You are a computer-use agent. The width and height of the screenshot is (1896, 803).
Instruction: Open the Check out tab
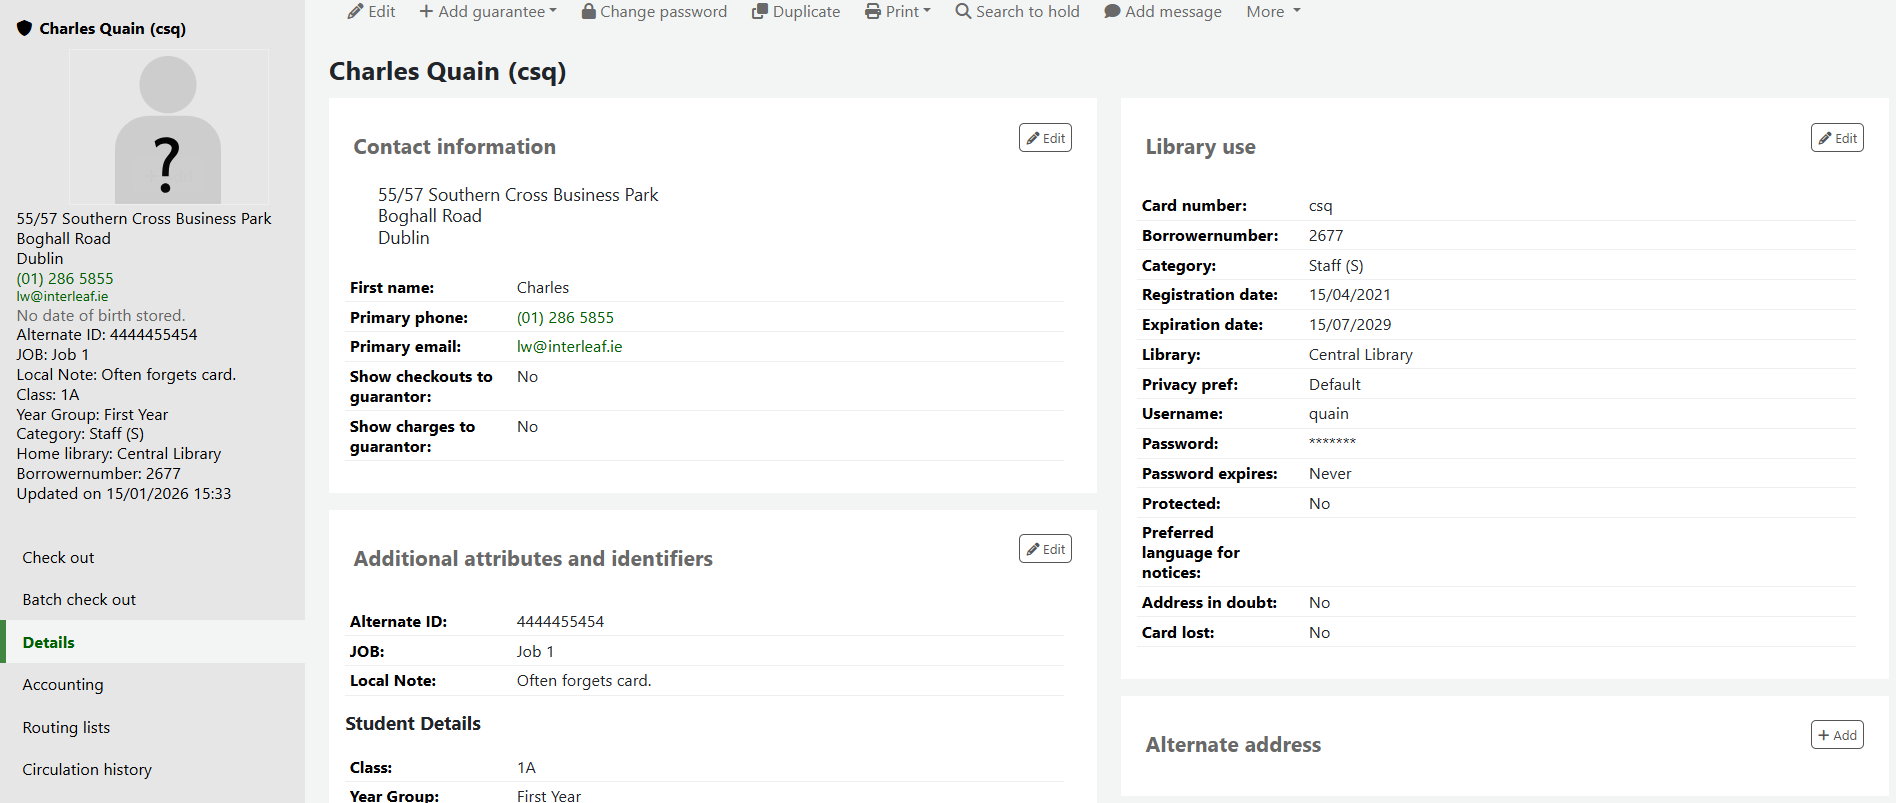(x=58, y=558)
